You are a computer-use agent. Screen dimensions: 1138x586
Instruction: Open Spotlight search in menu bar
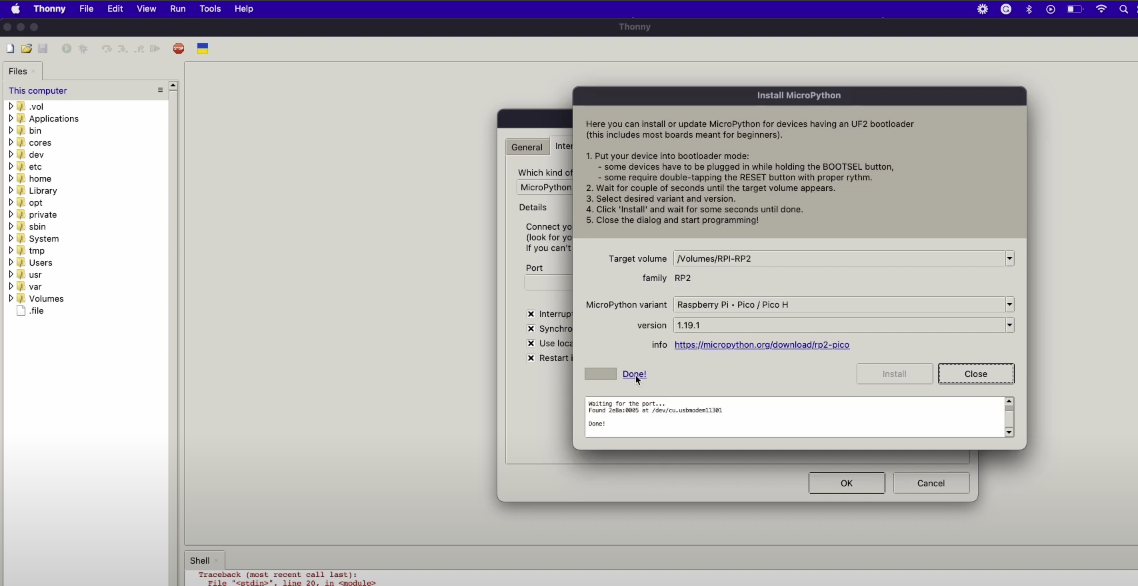point(1123,9)
